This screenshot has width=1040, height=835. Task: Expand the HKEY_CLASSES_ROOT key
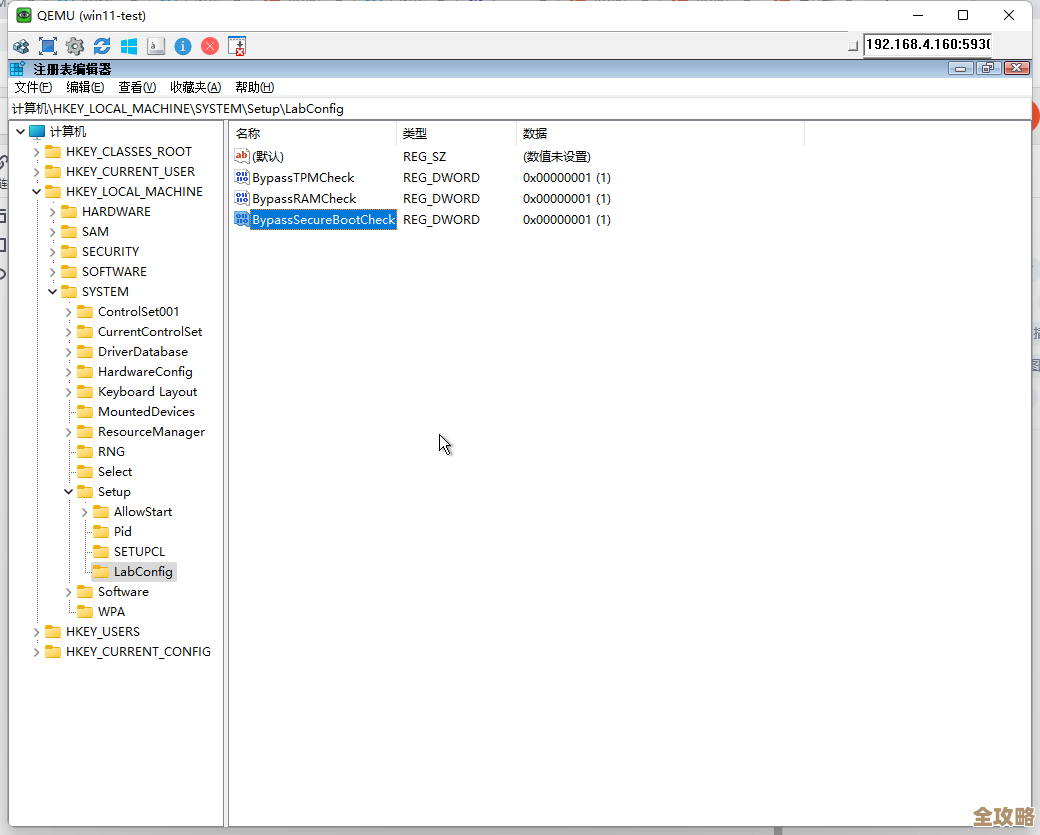[38, 151]
